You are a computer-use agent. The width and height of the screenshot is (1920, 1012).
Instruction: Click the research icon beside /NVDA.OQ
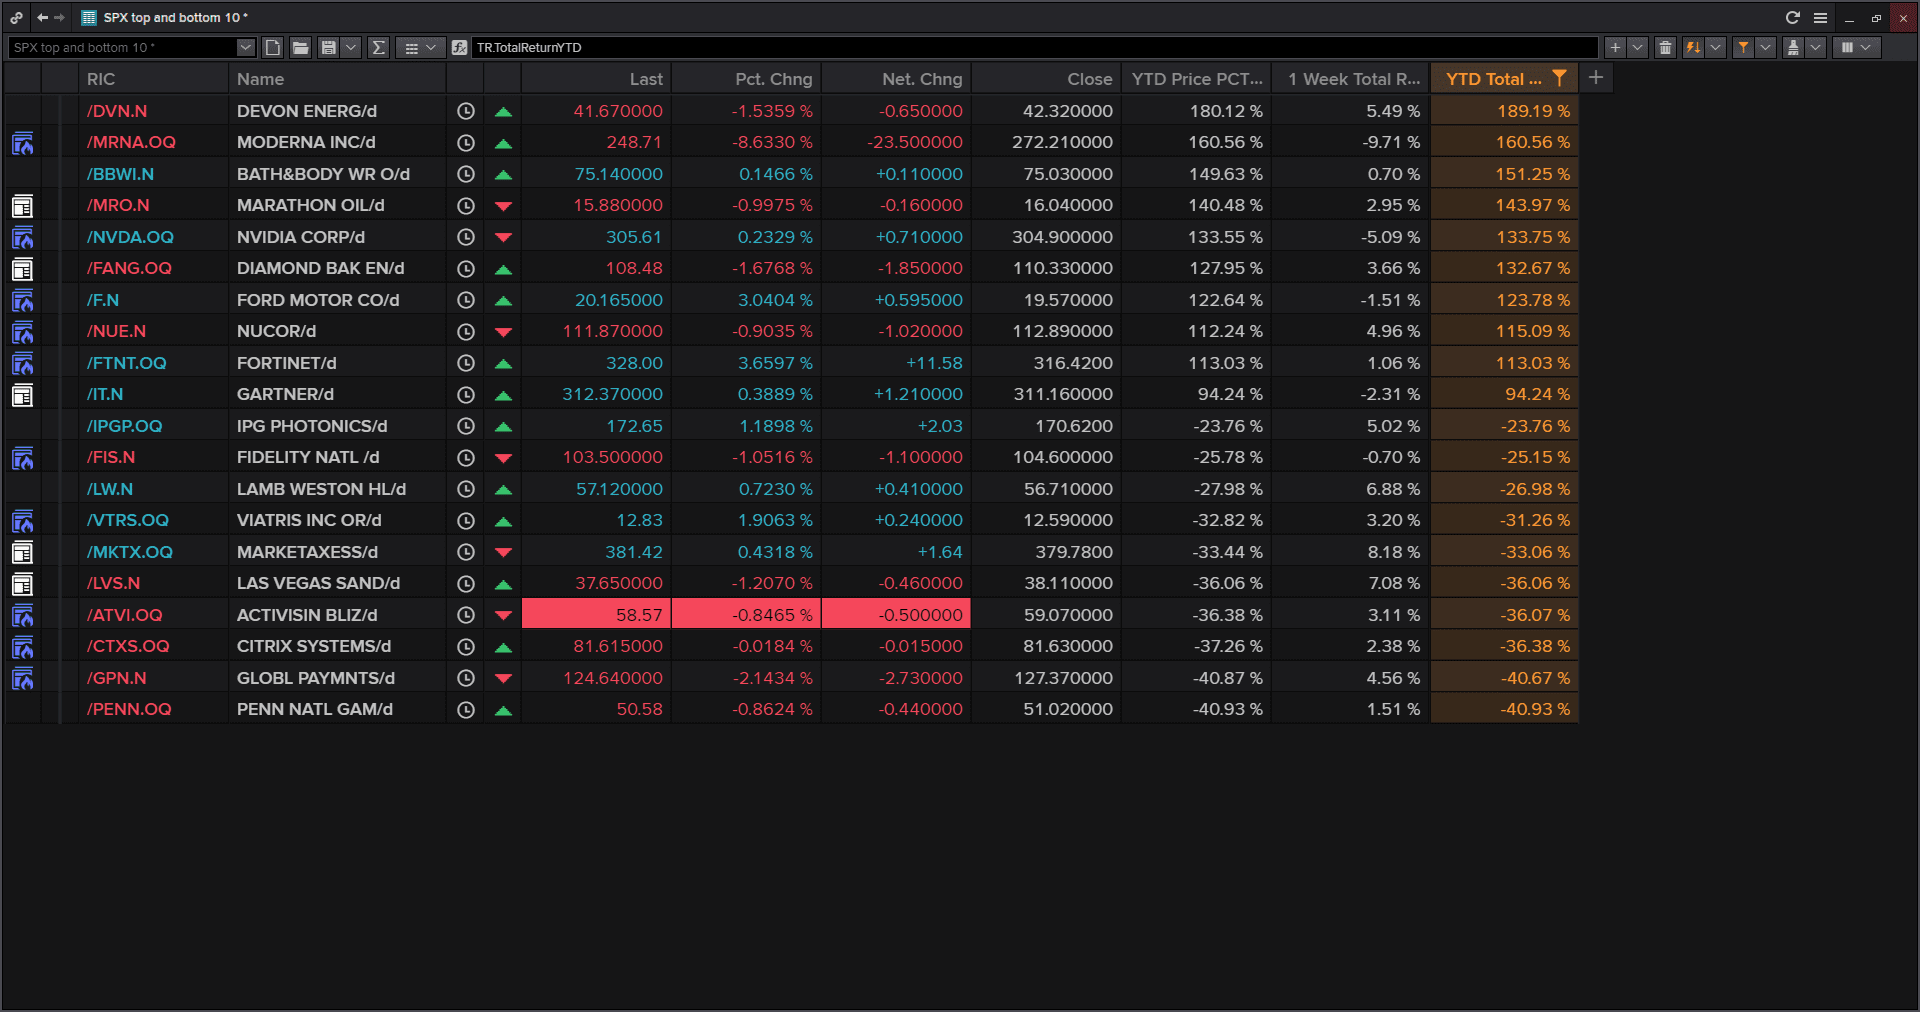click(x=22, y=237)
